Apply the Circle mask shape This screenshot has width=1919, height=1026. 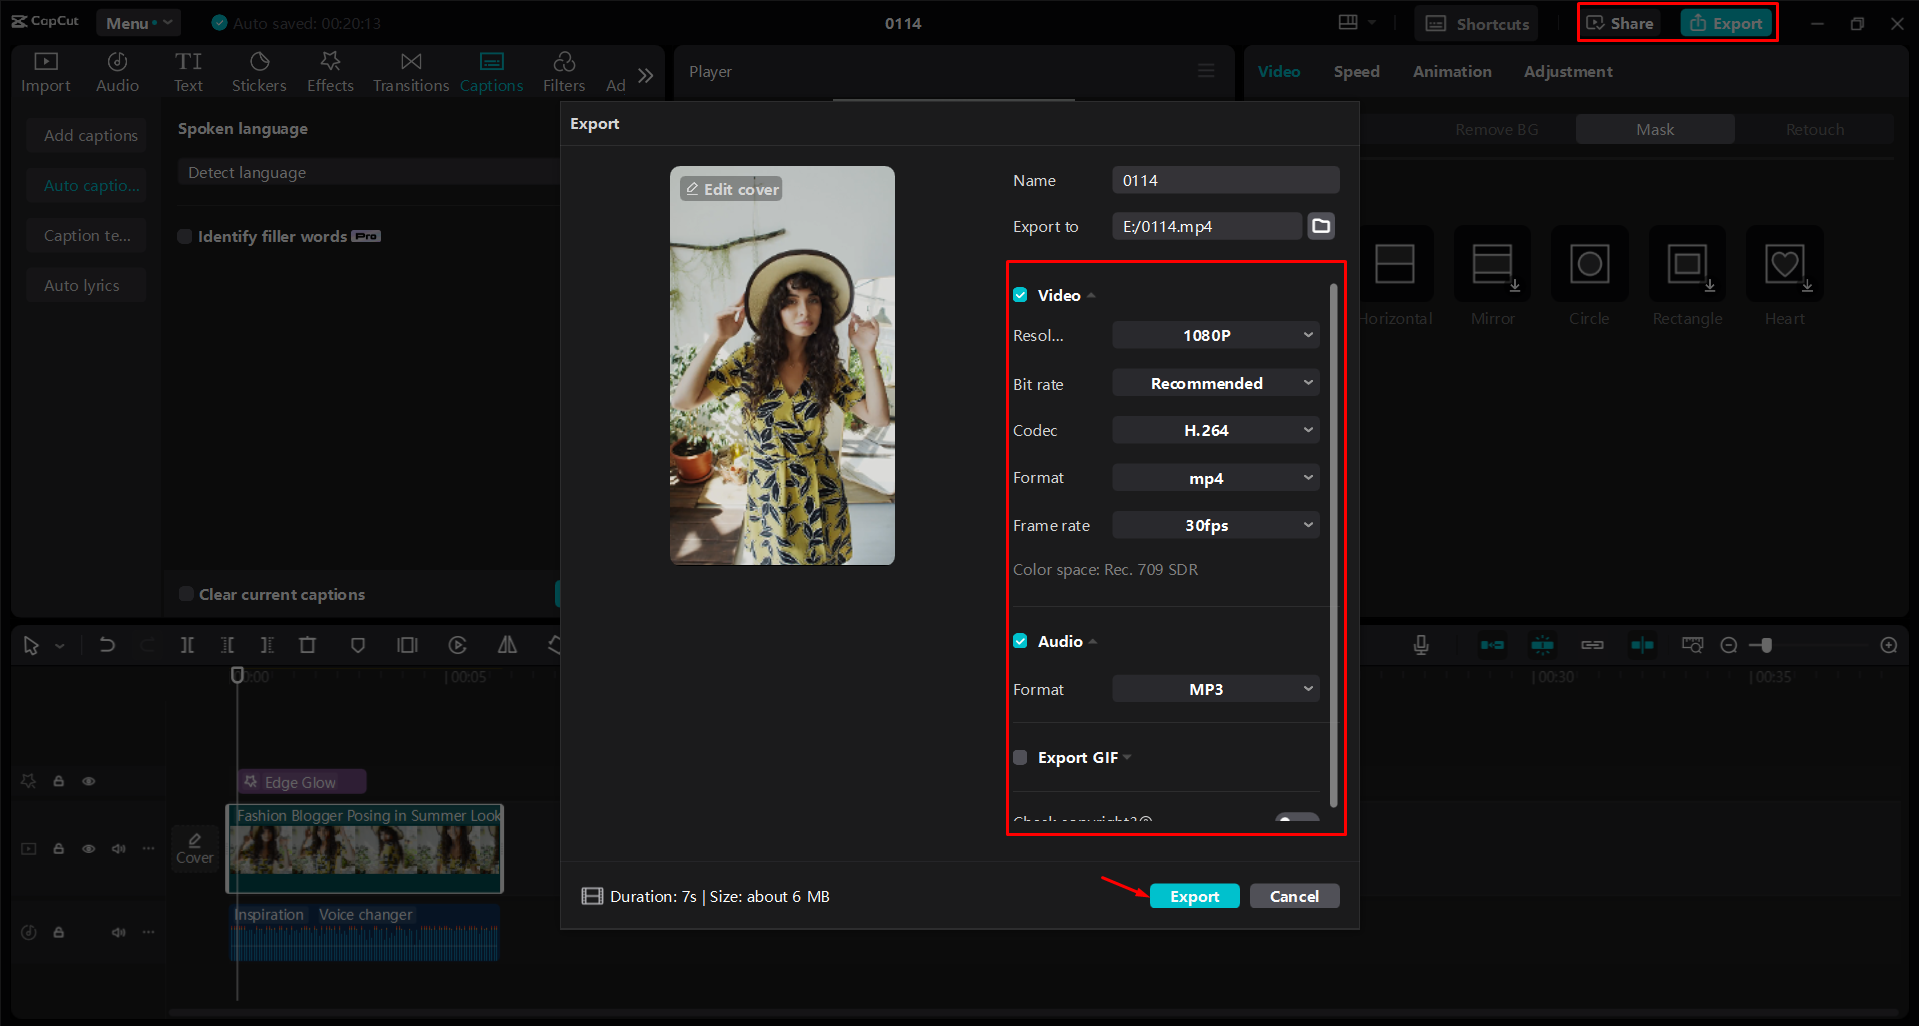point(1588,264)
